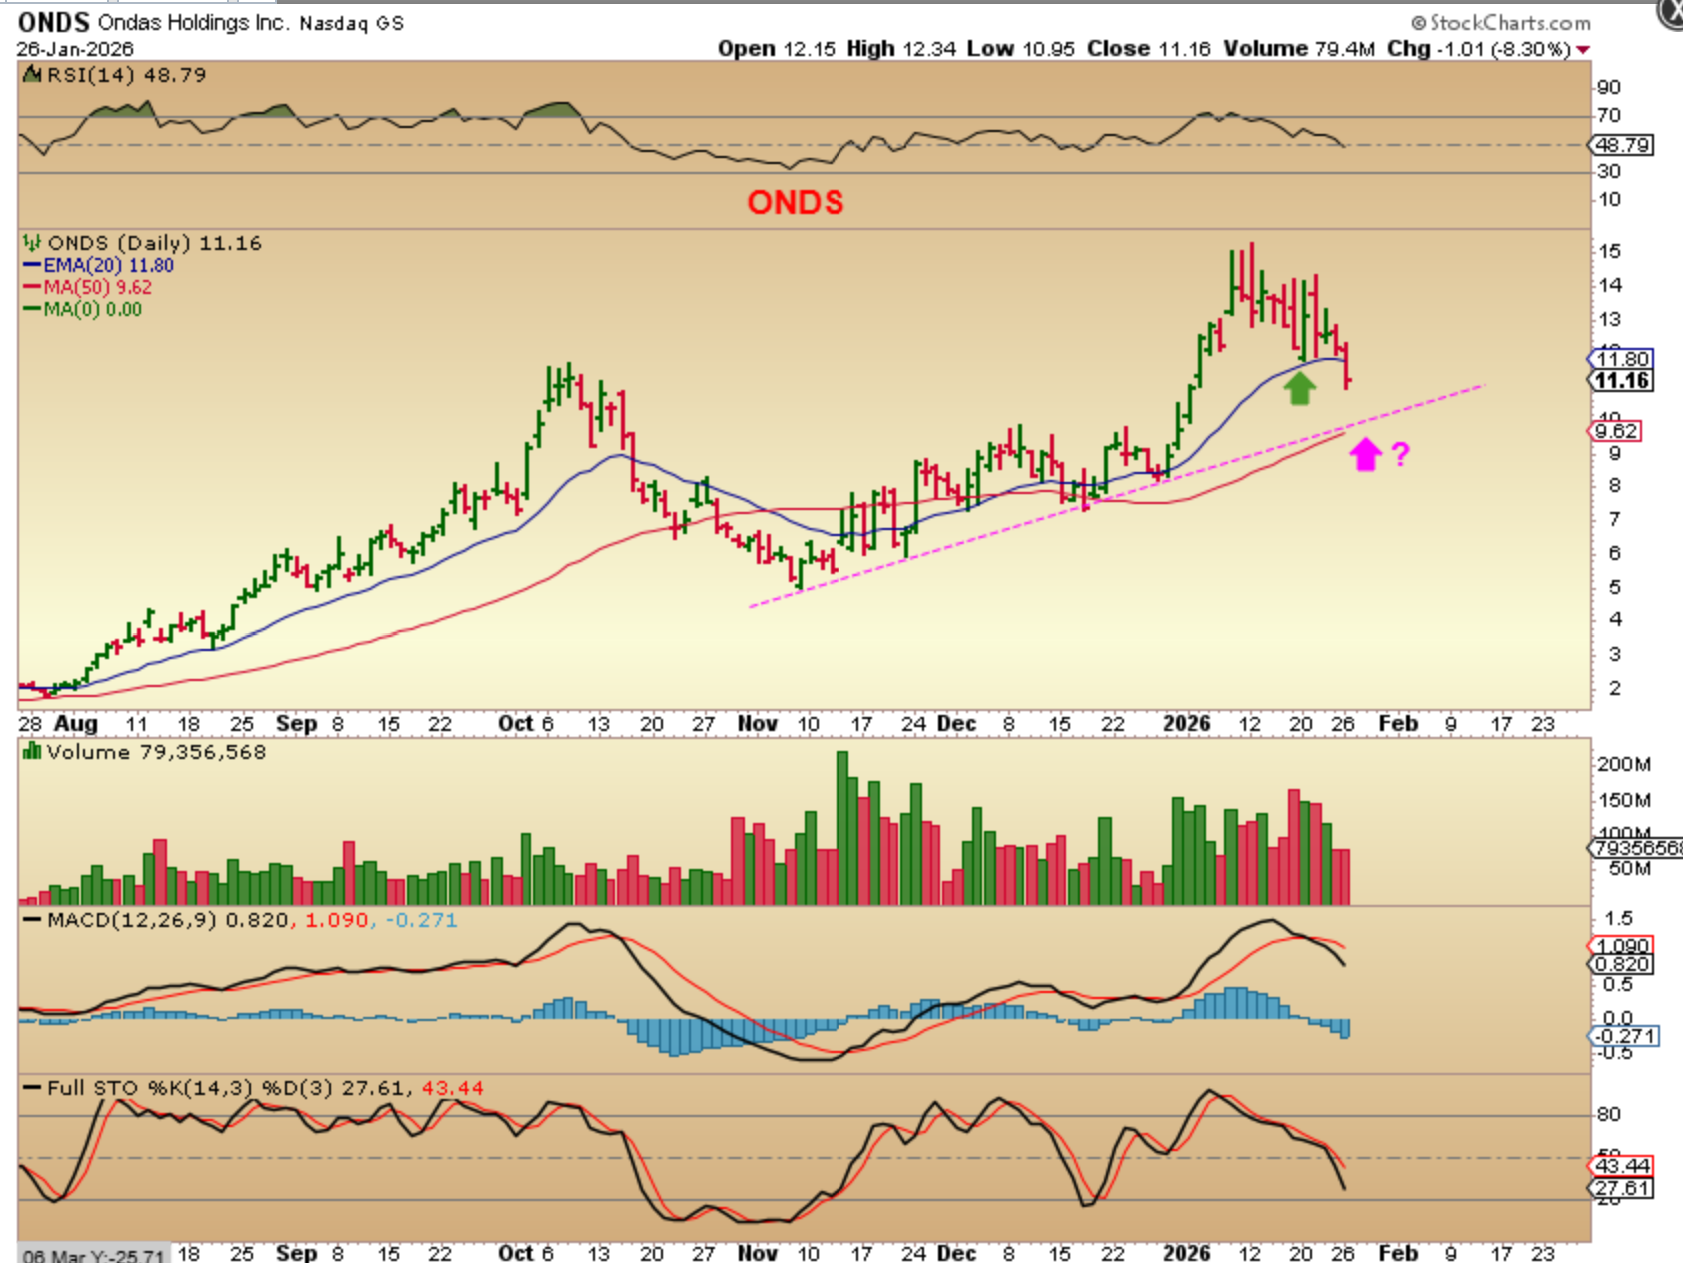Select the bold ONDS ticker in the header
The width and height of the screenshot is (1683, 1263).
(53, 22)
